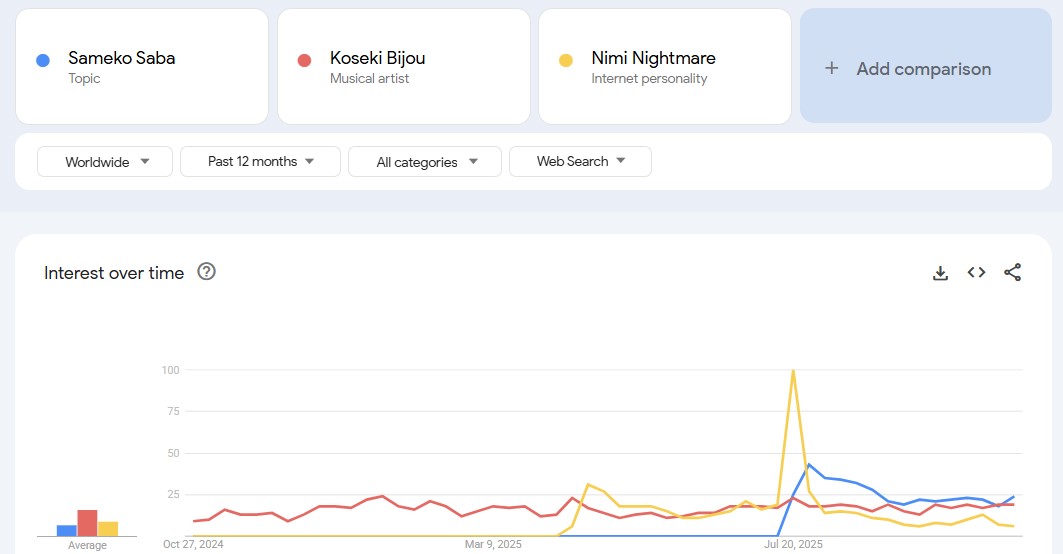The height and width of the screenshot is (554, 1063).
Task: Download the Interest over time data
Action: 940,273
